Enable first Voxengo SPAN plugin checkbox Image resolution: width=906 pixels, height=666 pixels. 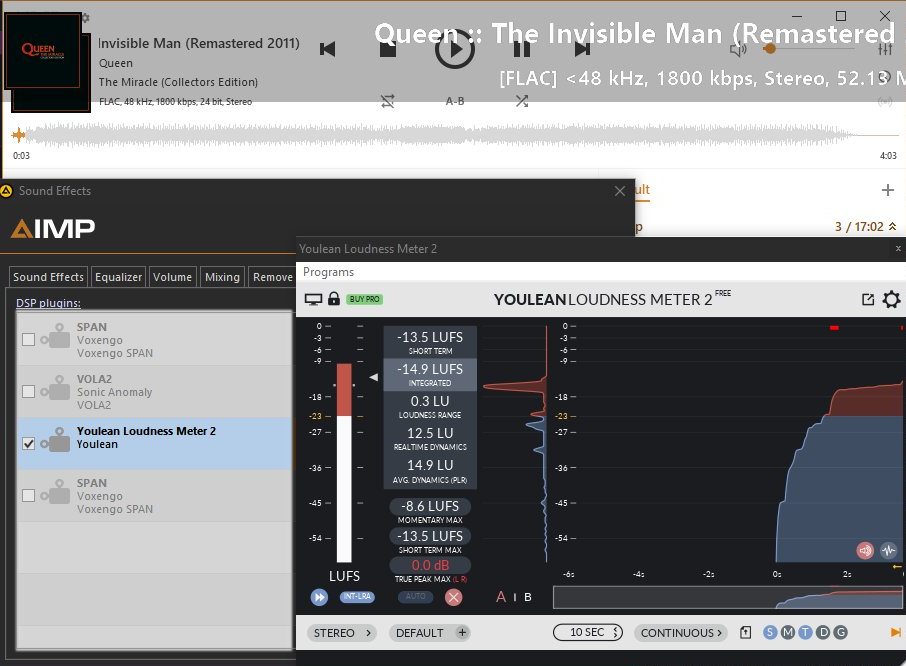28,340
